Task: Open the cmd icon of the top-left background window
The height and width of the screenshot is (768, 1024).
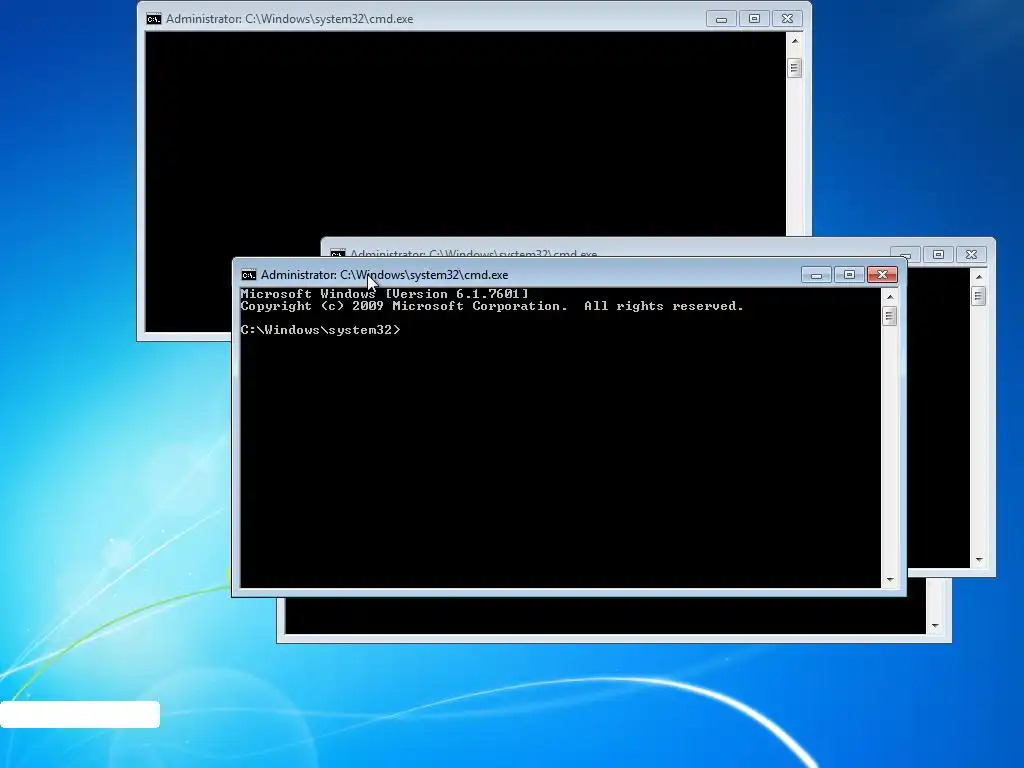Action: pos(153,19)
